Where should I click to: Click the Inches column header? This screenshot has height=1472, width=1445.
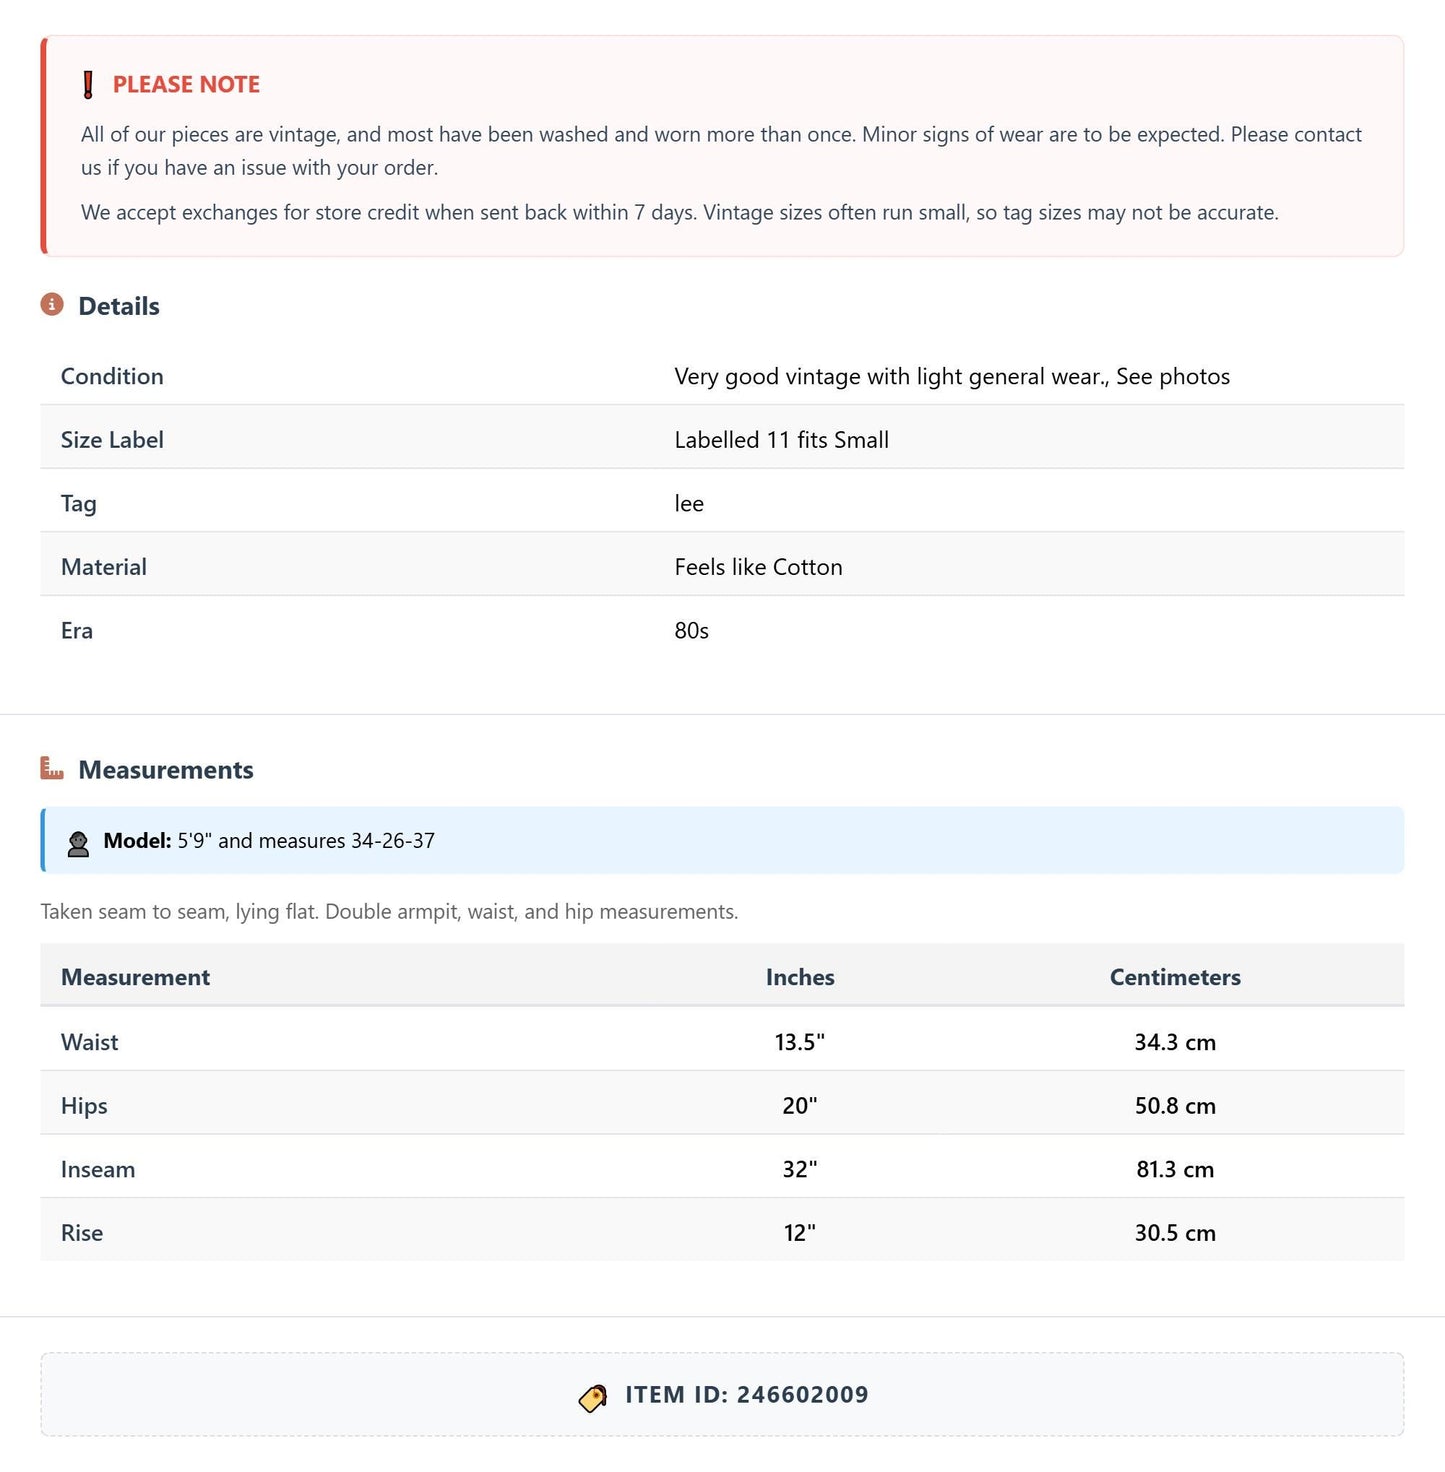pos(800,977)
